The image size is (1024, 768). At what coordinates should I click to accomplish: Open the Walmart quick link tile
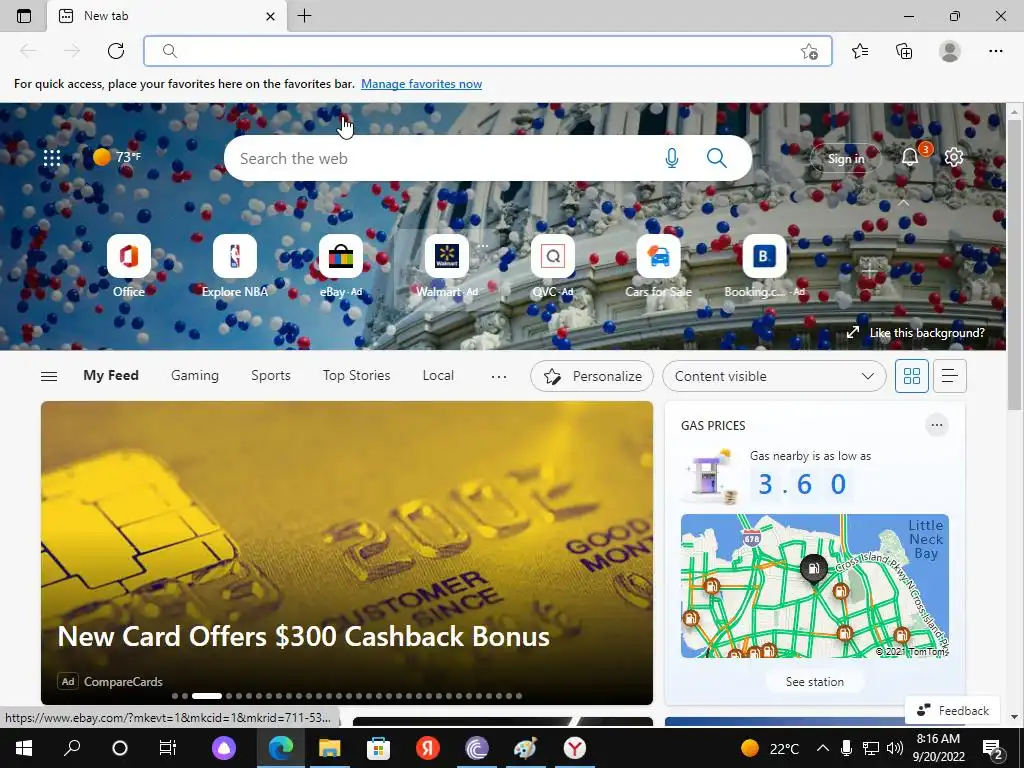click(x=447, y=266)
